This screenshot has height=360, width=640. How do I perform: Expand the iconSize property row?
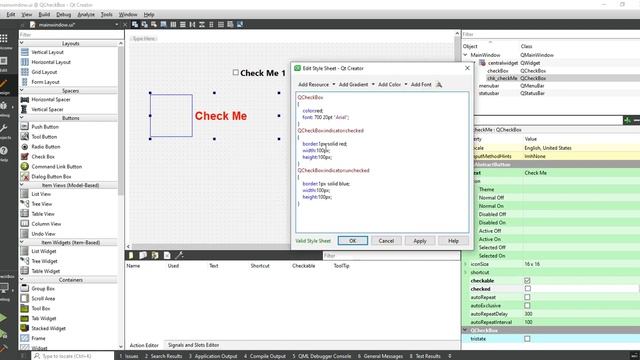pyautogui.click(x=465, y=264)
